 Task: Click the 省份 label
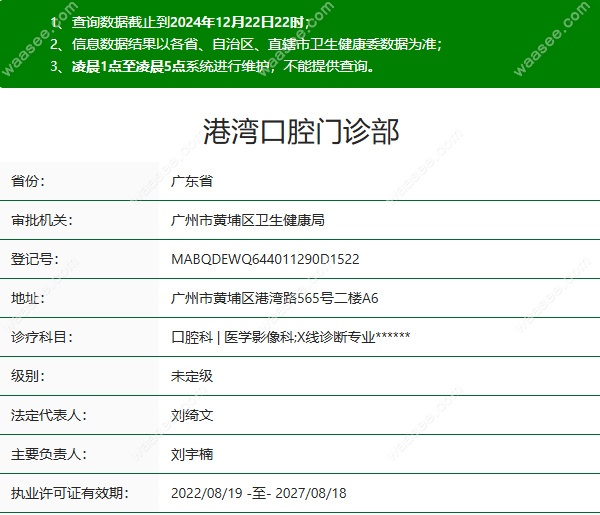coord(28,181)
